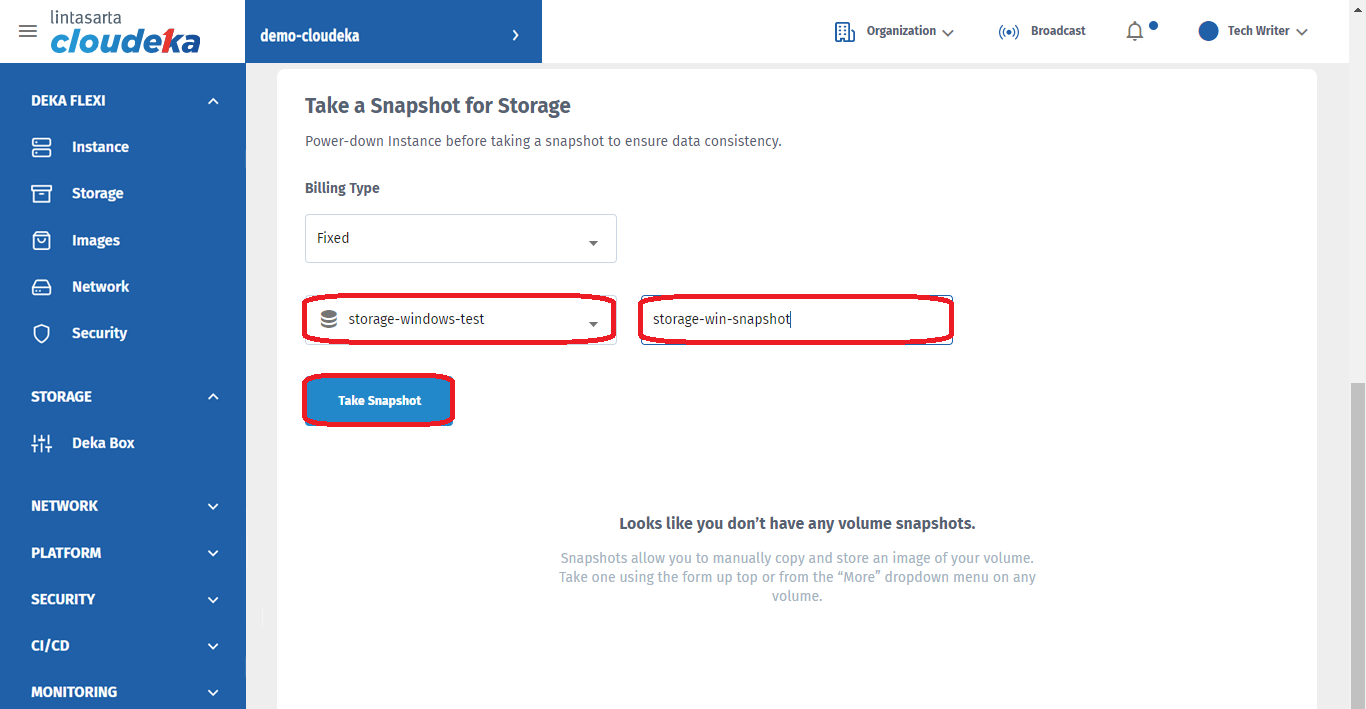Expand the NETWORK sidebar section

(x=213, y=506)
